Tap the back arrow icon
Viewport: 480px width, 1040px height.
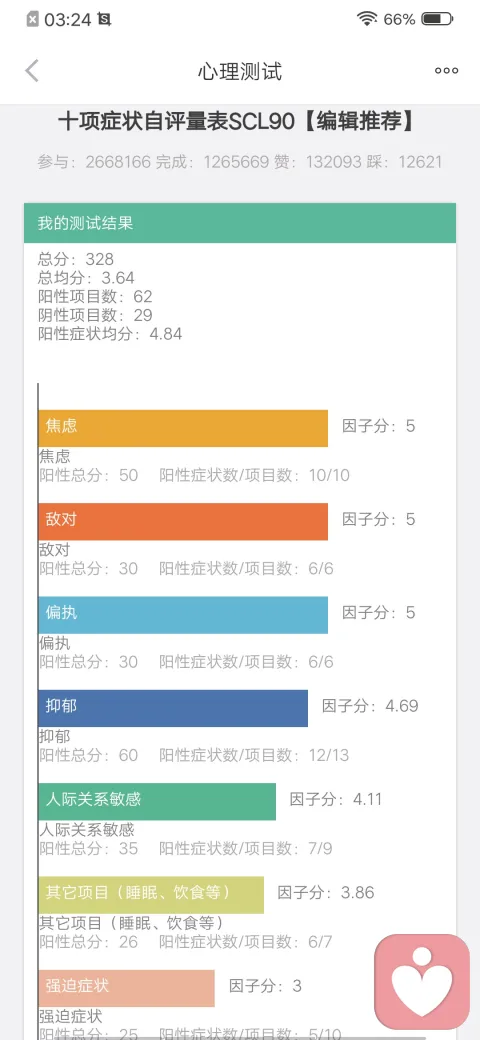click(x=32, y=70)
